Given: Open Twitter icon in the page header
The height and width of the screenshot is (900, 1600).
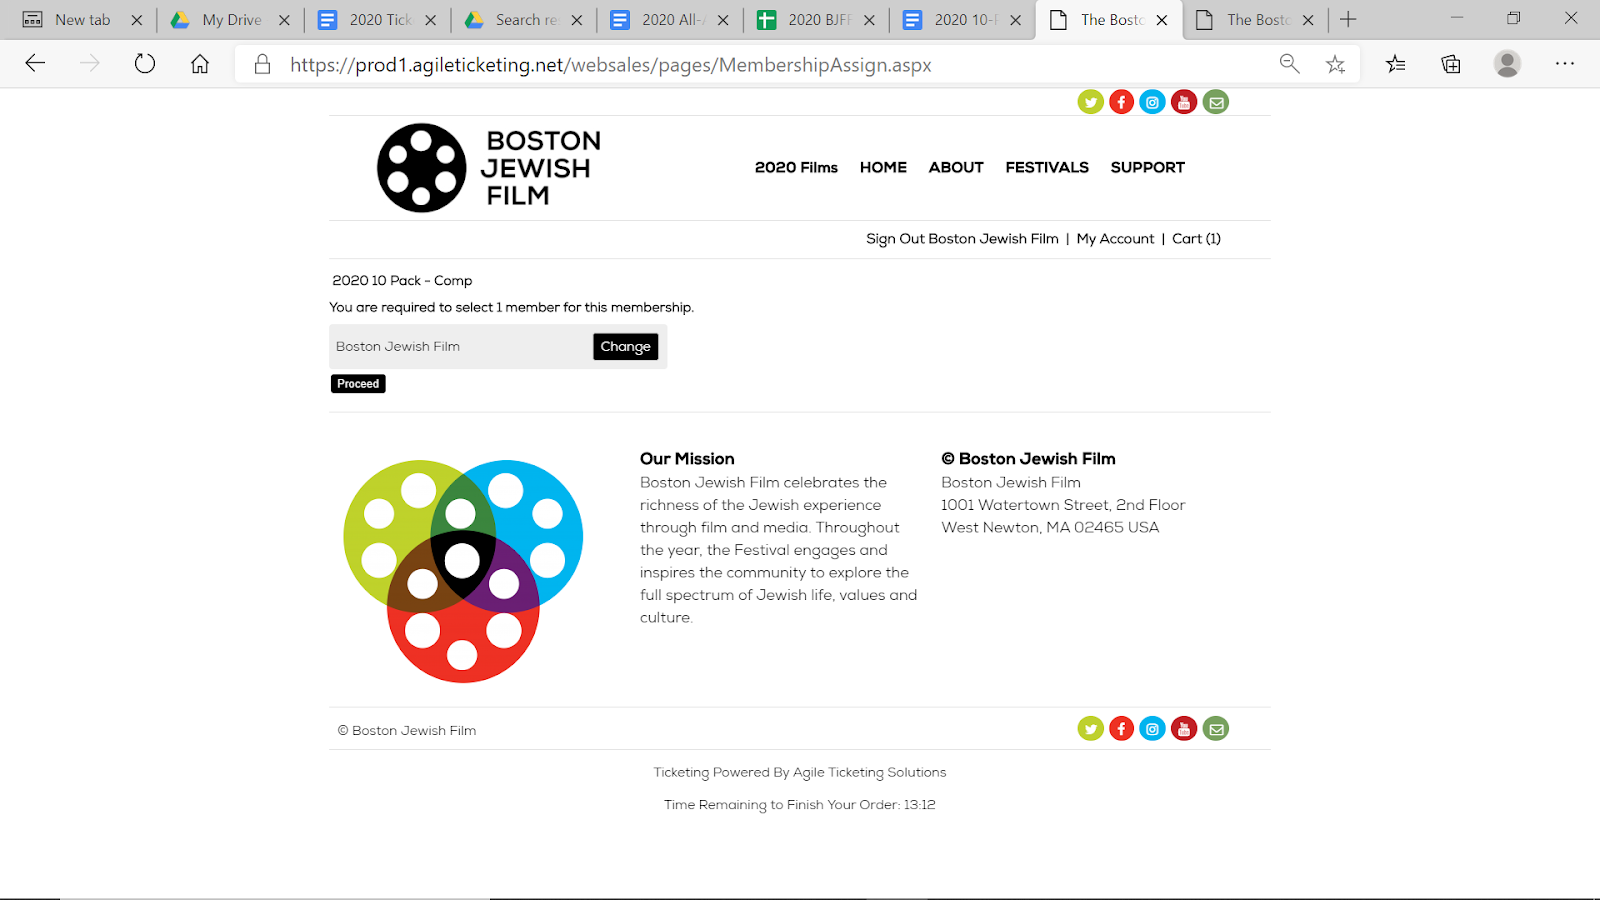Looking at the screenshot, I should [1090, 102].
